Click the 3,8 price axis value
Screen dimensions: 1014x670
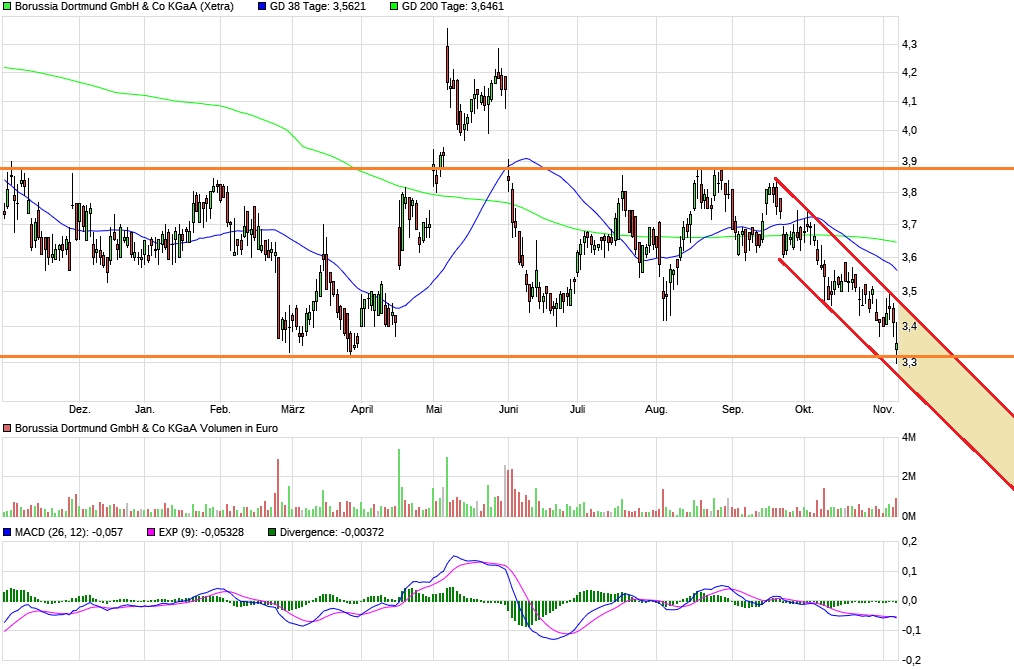pos(909,192)
